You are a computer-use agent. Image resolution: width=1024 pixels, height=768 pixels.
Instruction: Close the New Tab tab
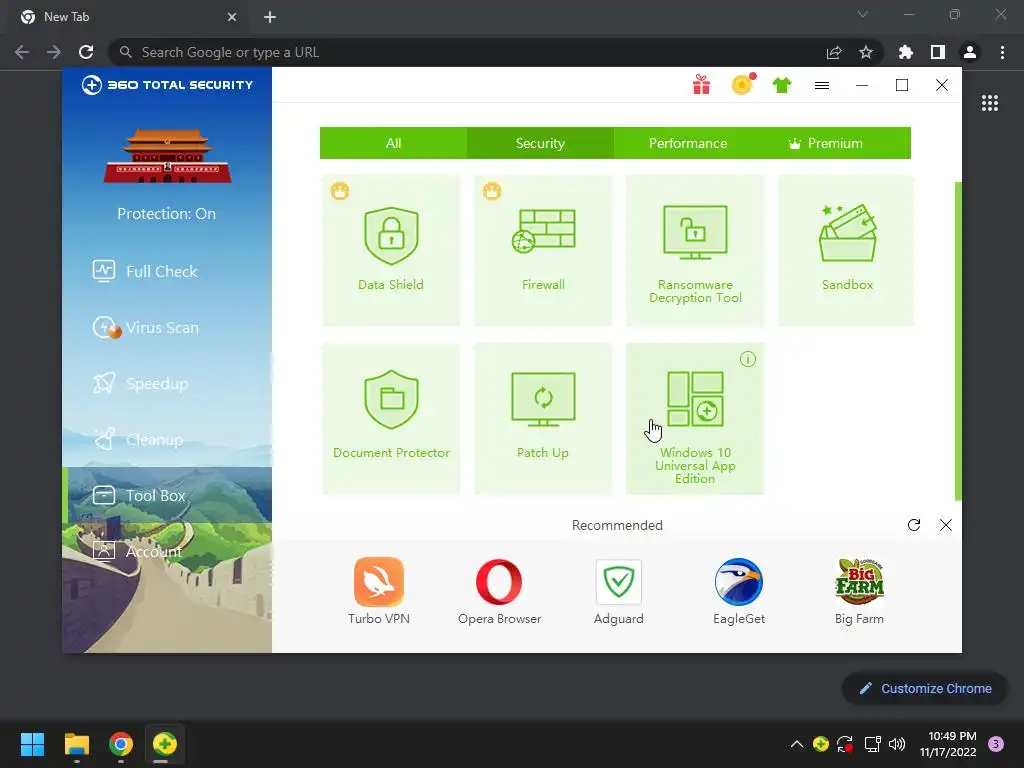click(x=232, y=17)
